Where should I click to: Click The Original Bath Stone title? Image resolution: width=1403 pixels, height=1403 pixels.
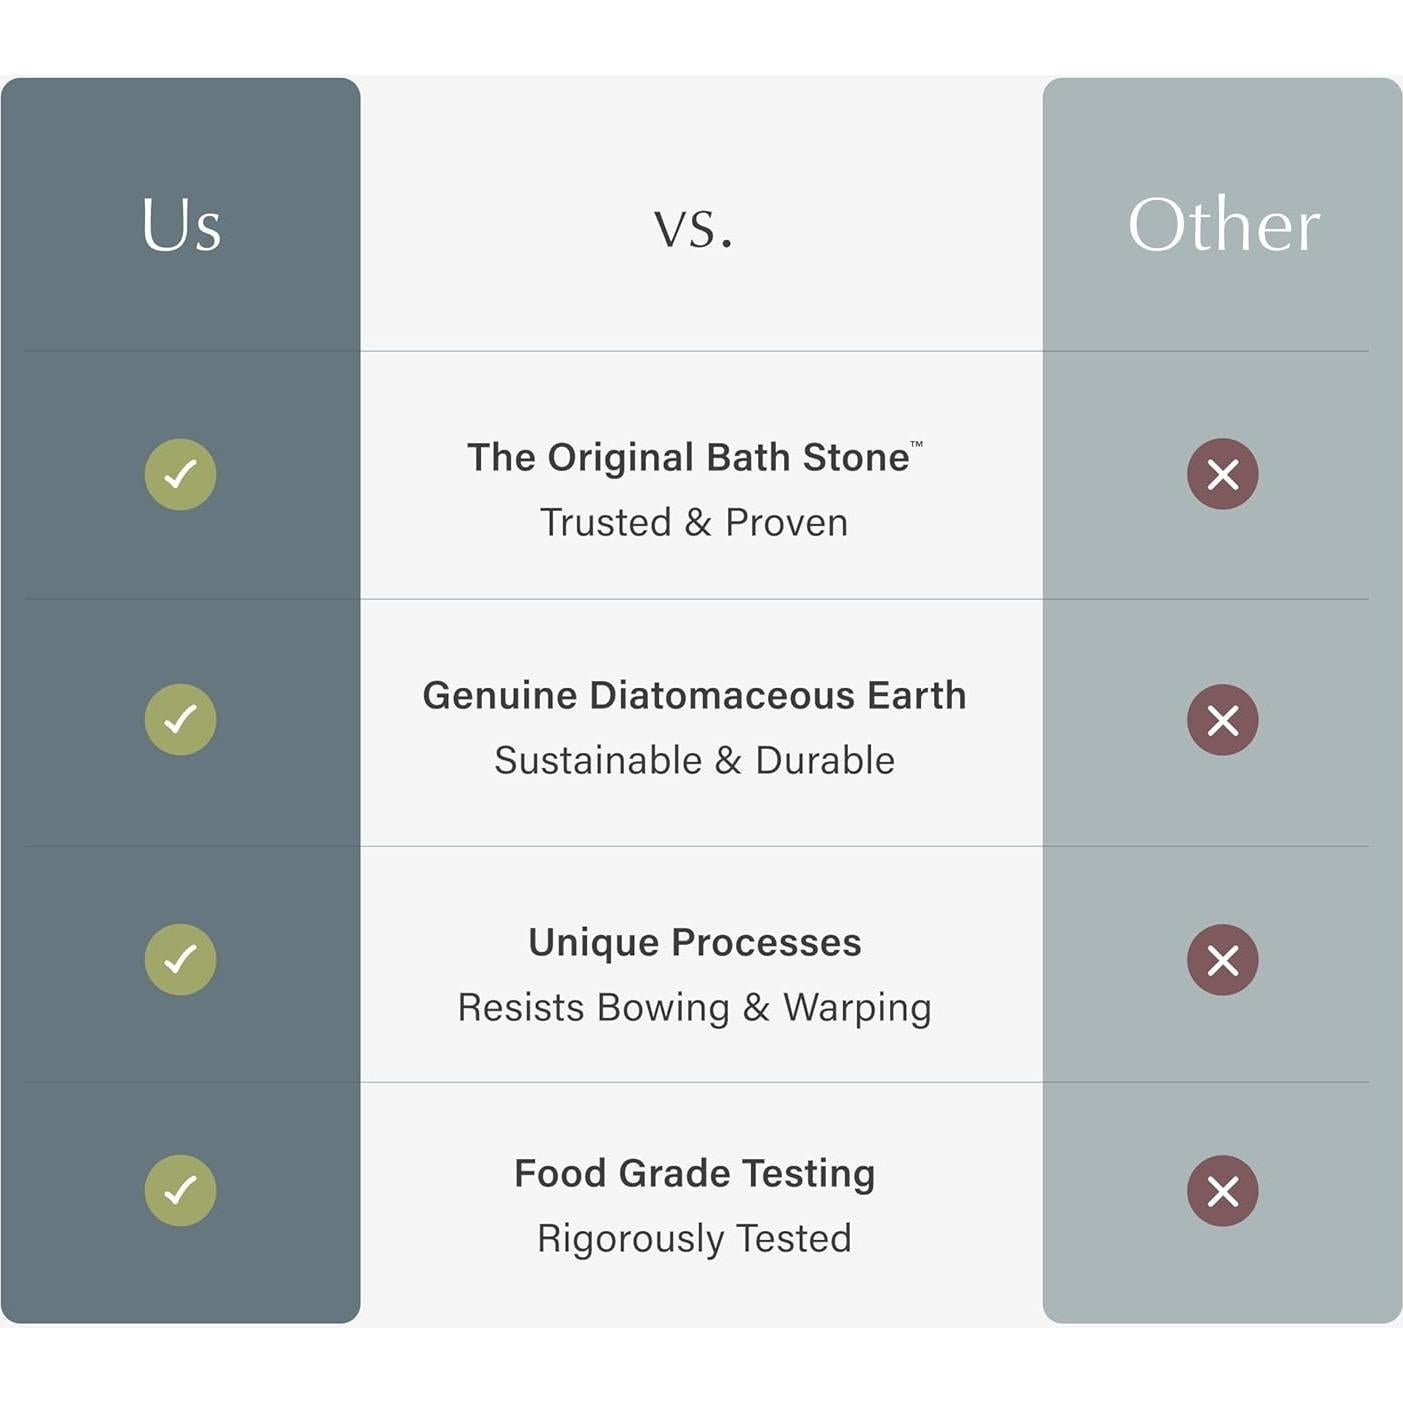pyautogui.click(x=688, y=457)
